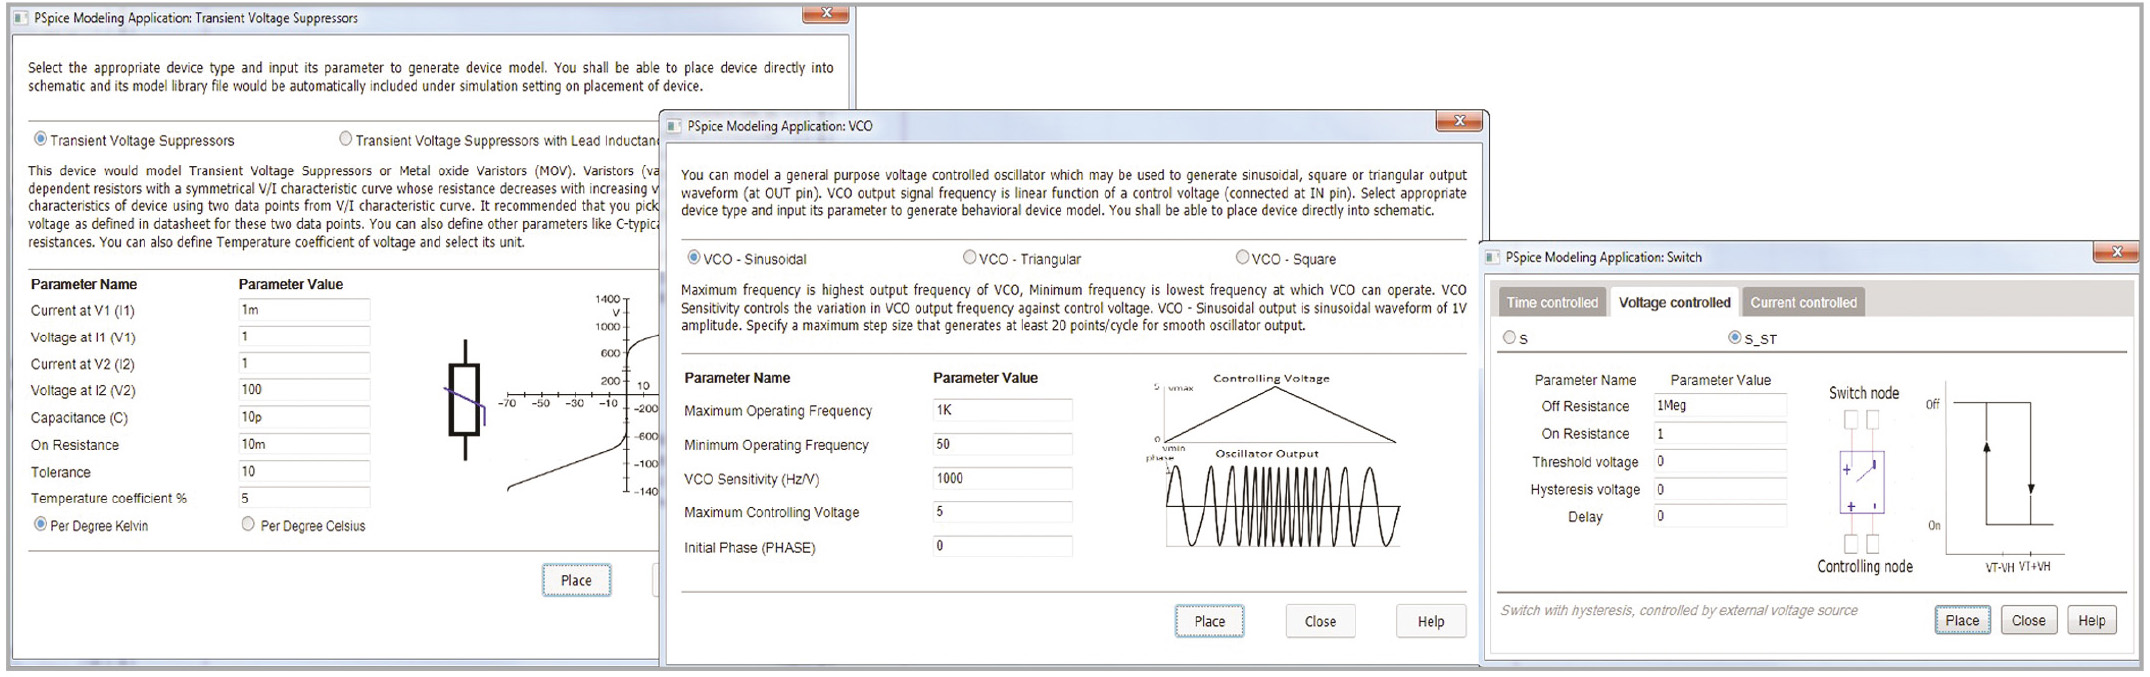Select Per Degree Kelvin option
This screenshot has height=677, width=2150.
(x=41, y=524)
